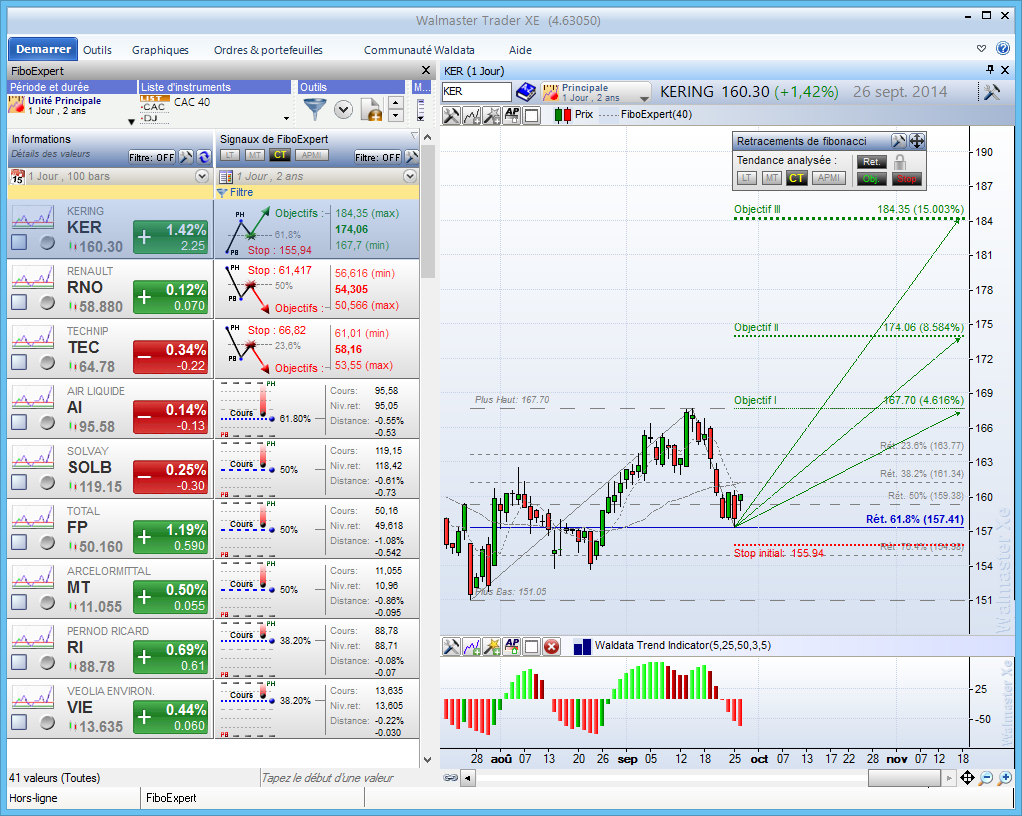Viewport: 1022px width, 816px height.
Task: Click the chart link chain icon
Action: pos(450,778)
